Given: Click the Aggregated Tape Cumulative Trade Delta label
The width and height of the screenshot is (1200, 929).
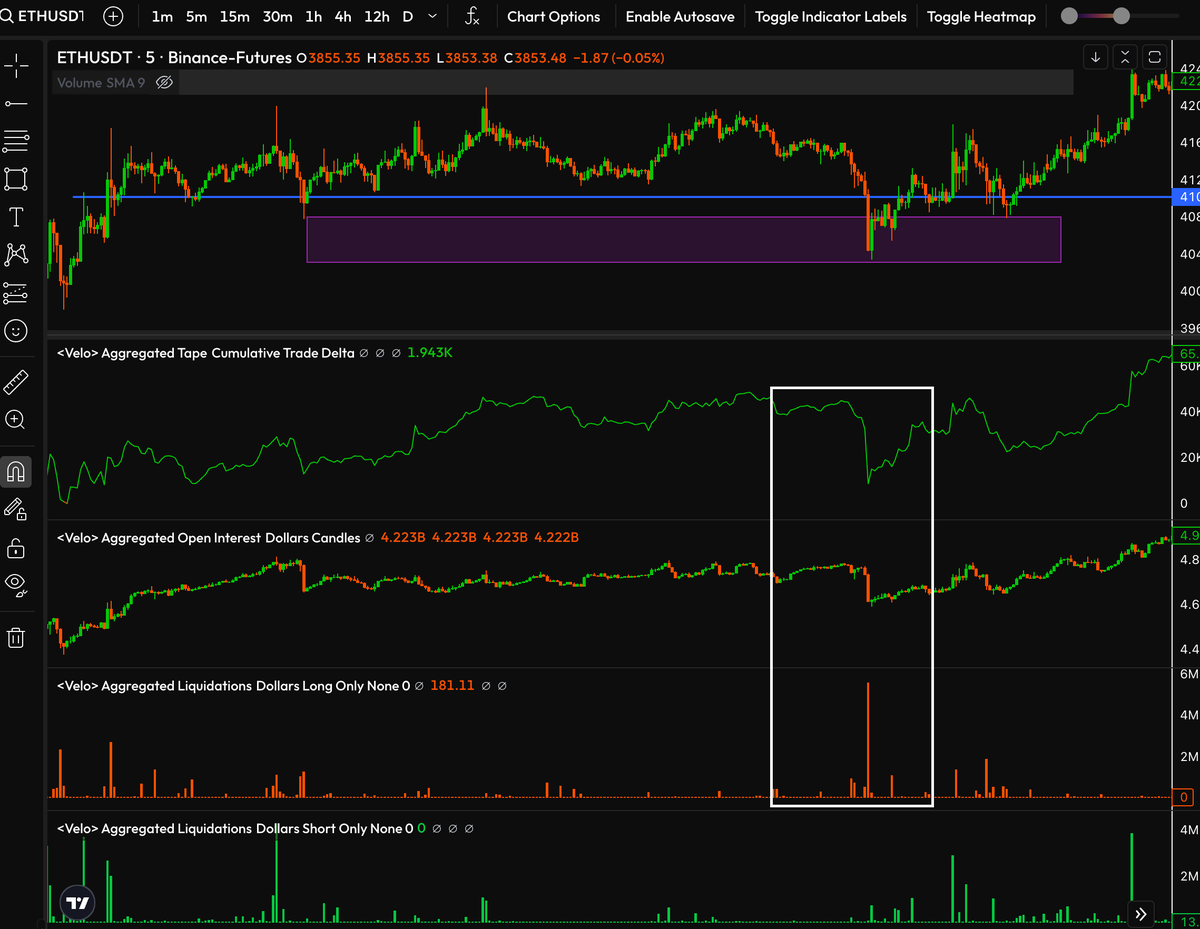Looking at the screenshot, I should (206, 353).
